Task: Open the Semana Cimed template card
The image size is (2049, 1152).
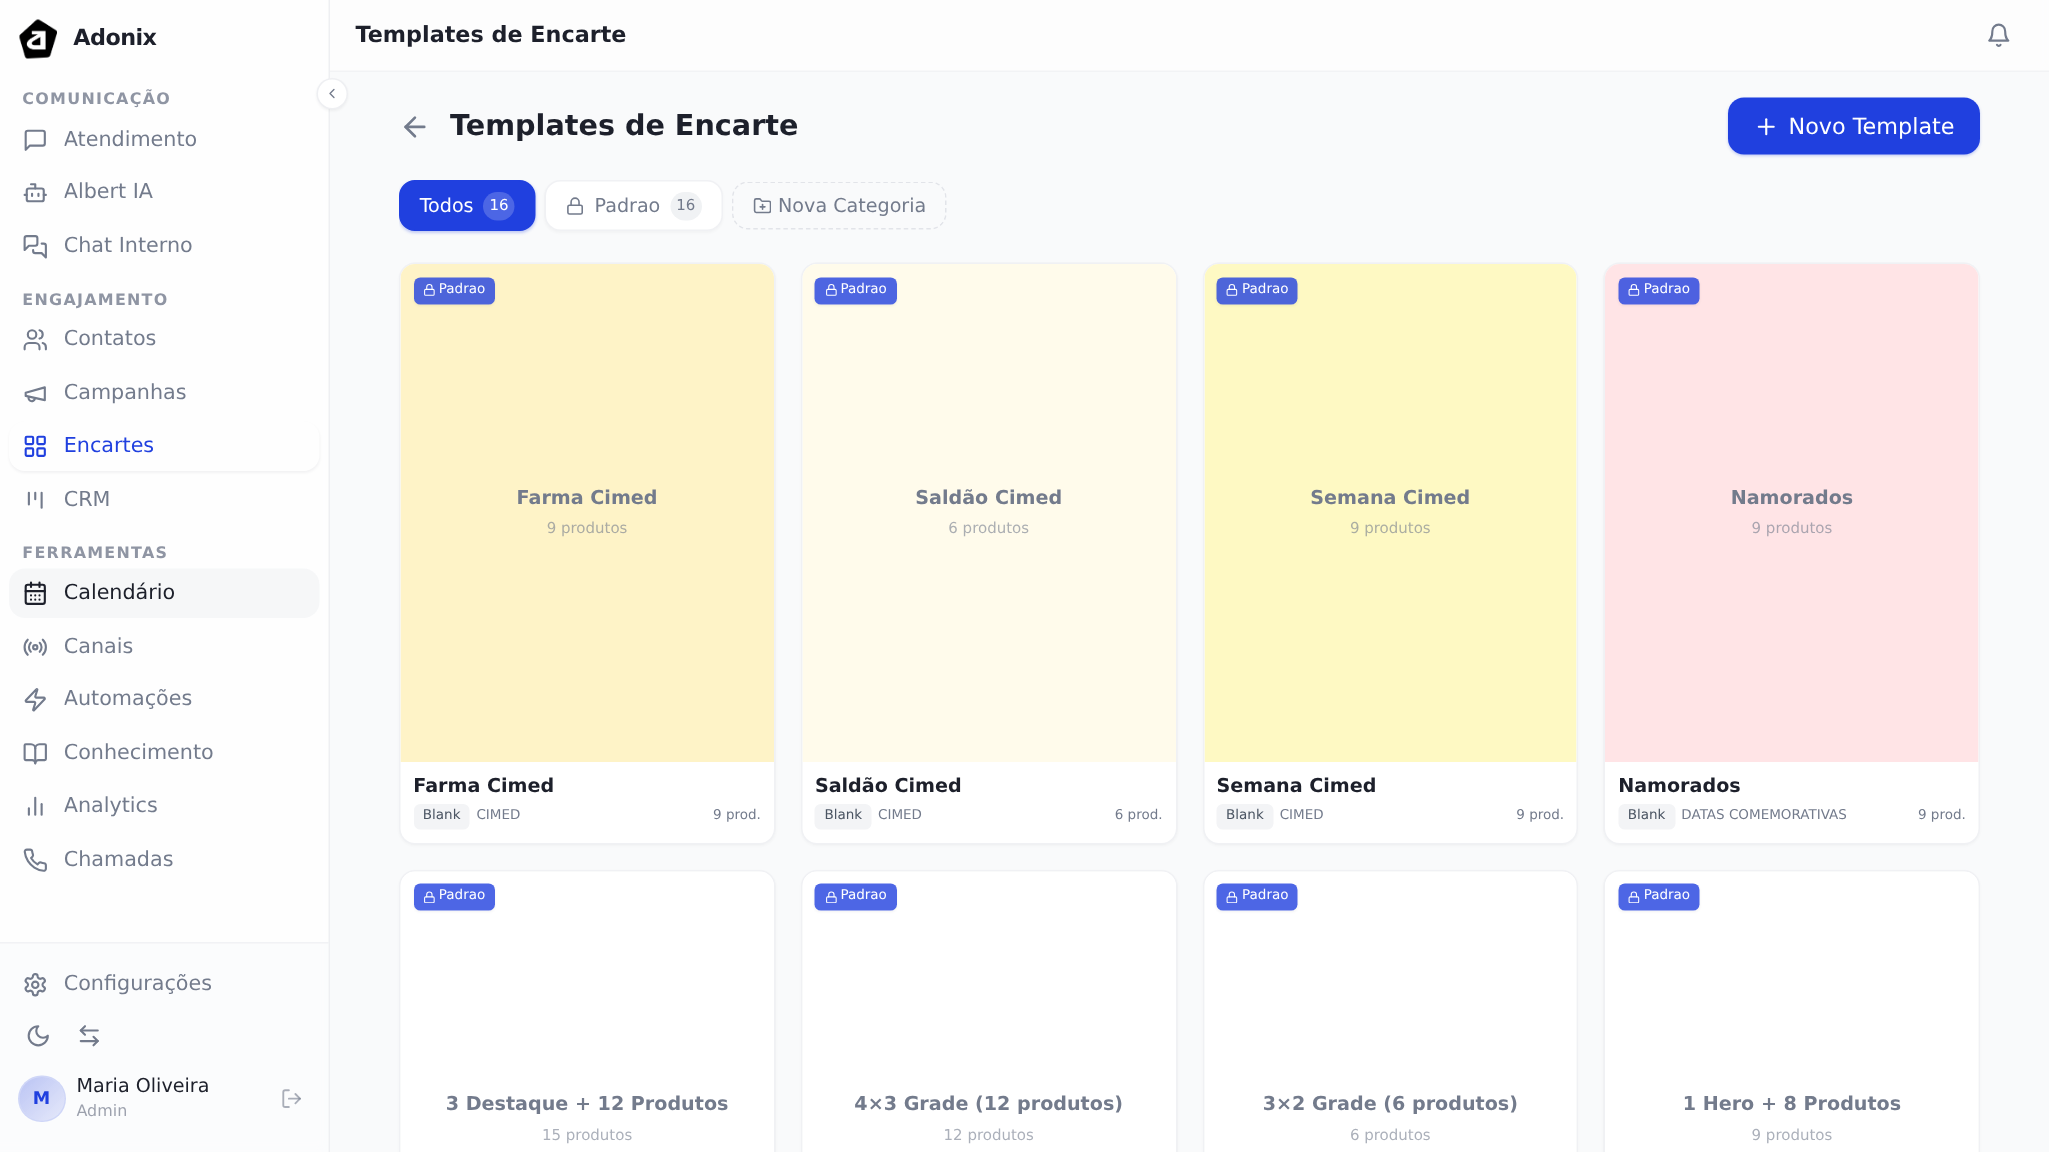Action: click(x=1389, y=512)
